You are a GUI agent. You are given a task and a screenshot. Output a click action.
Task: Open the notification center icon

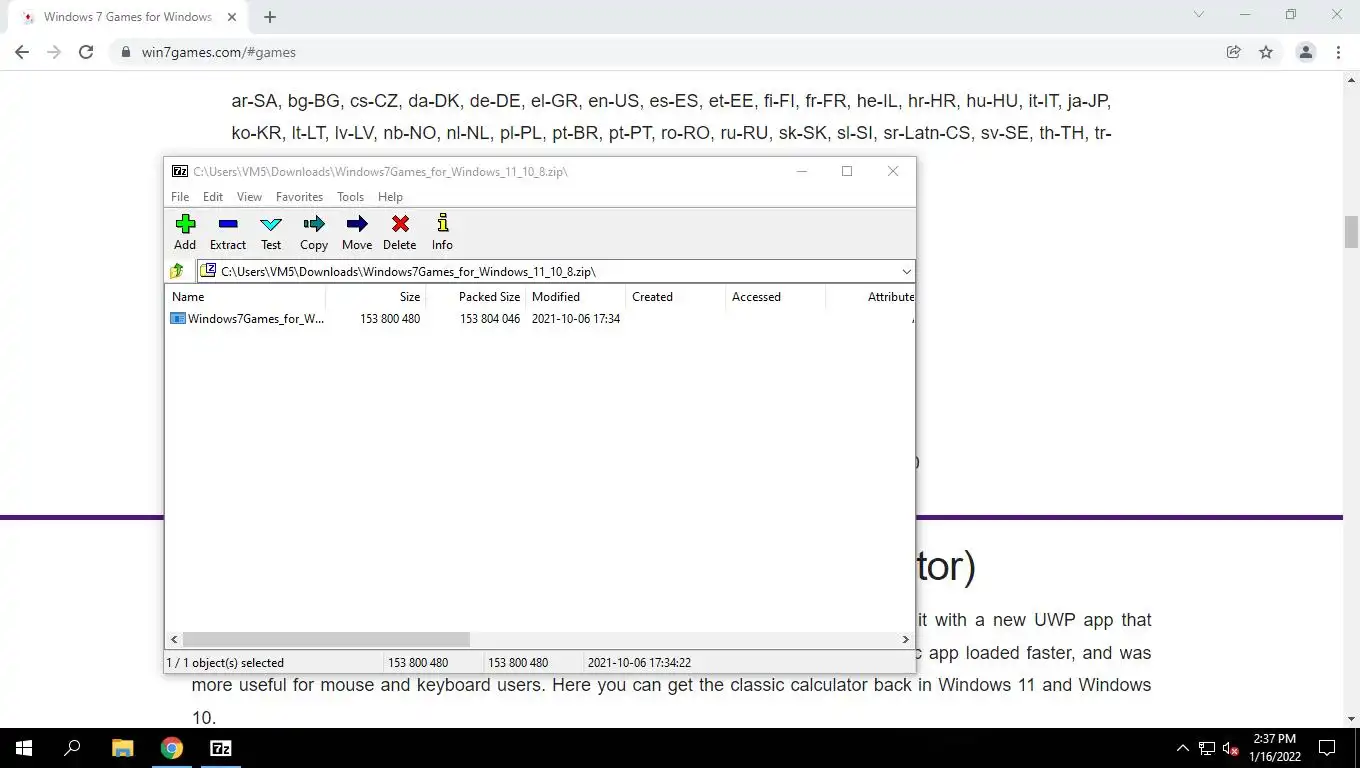(1327, 748)
